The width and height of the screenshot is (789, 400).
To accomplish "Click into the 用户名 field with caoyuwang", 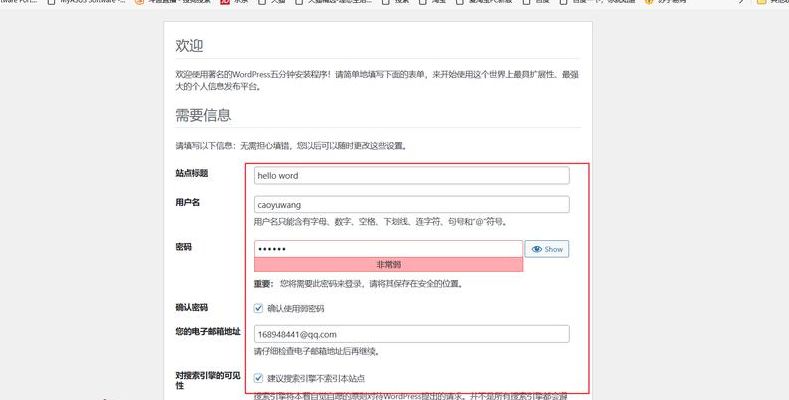I will click(x=412, y=205).
